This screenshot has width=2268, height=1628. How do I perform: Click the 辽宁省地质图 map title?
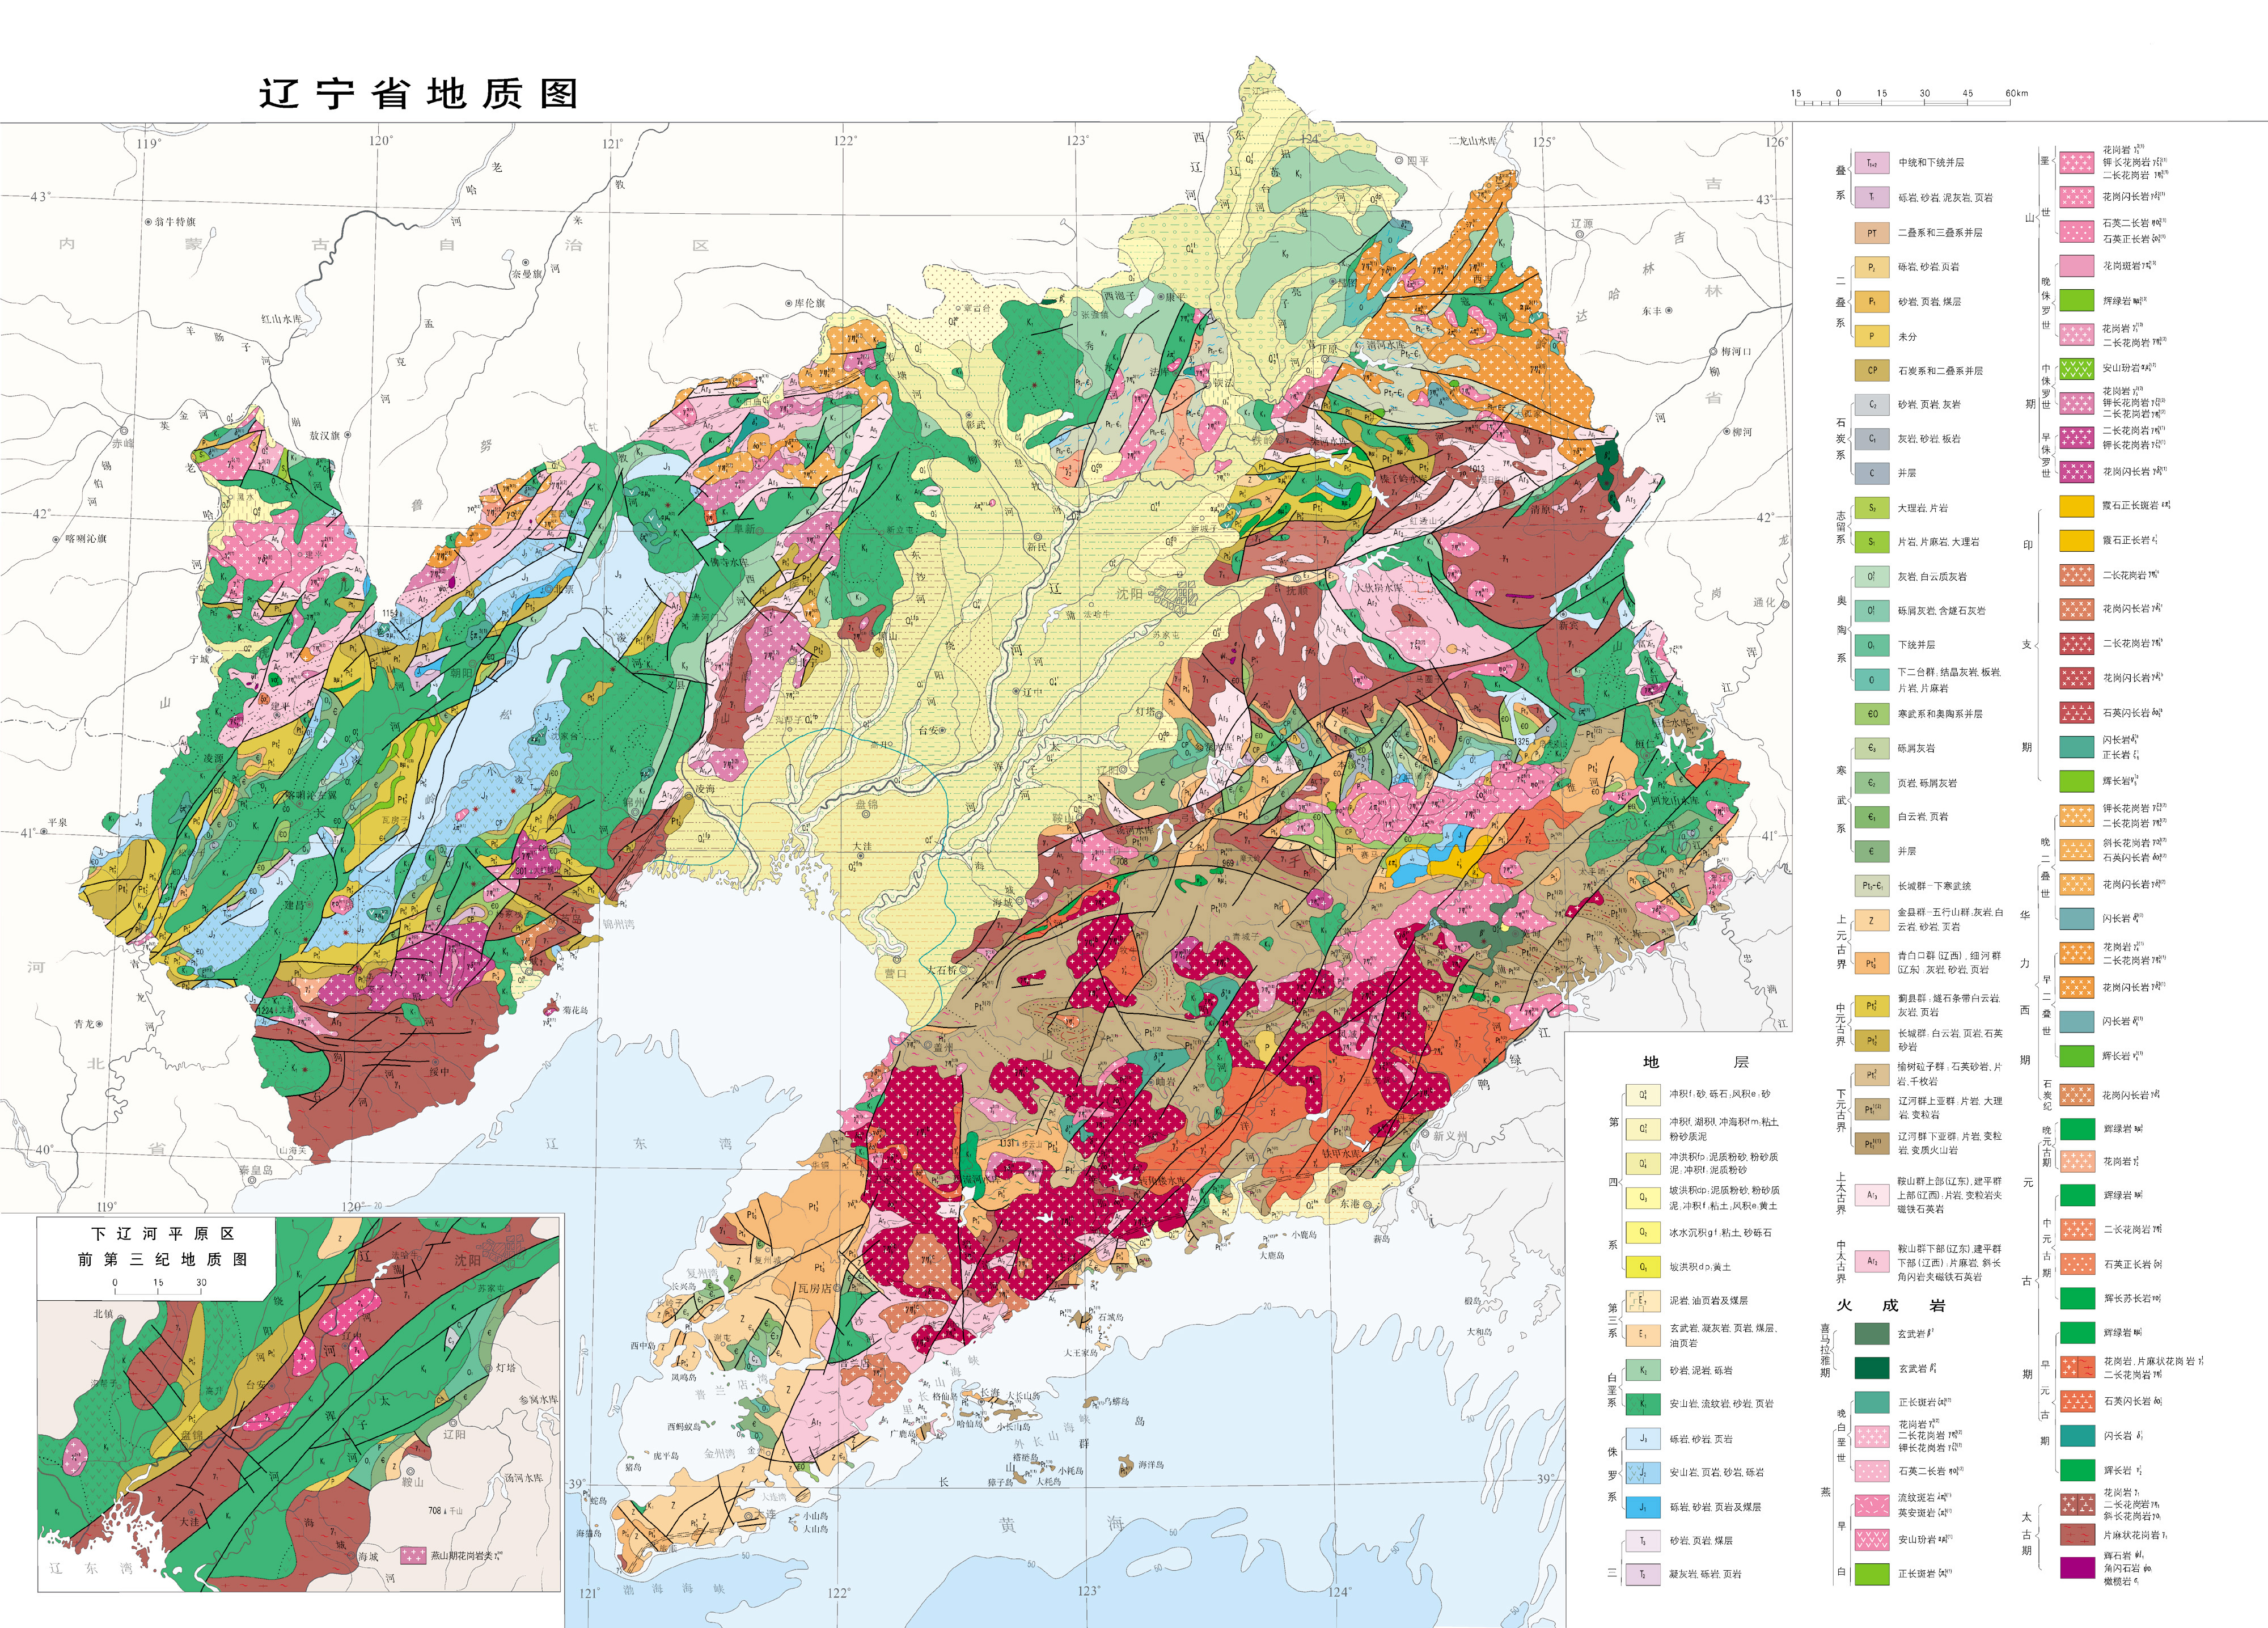418,94
